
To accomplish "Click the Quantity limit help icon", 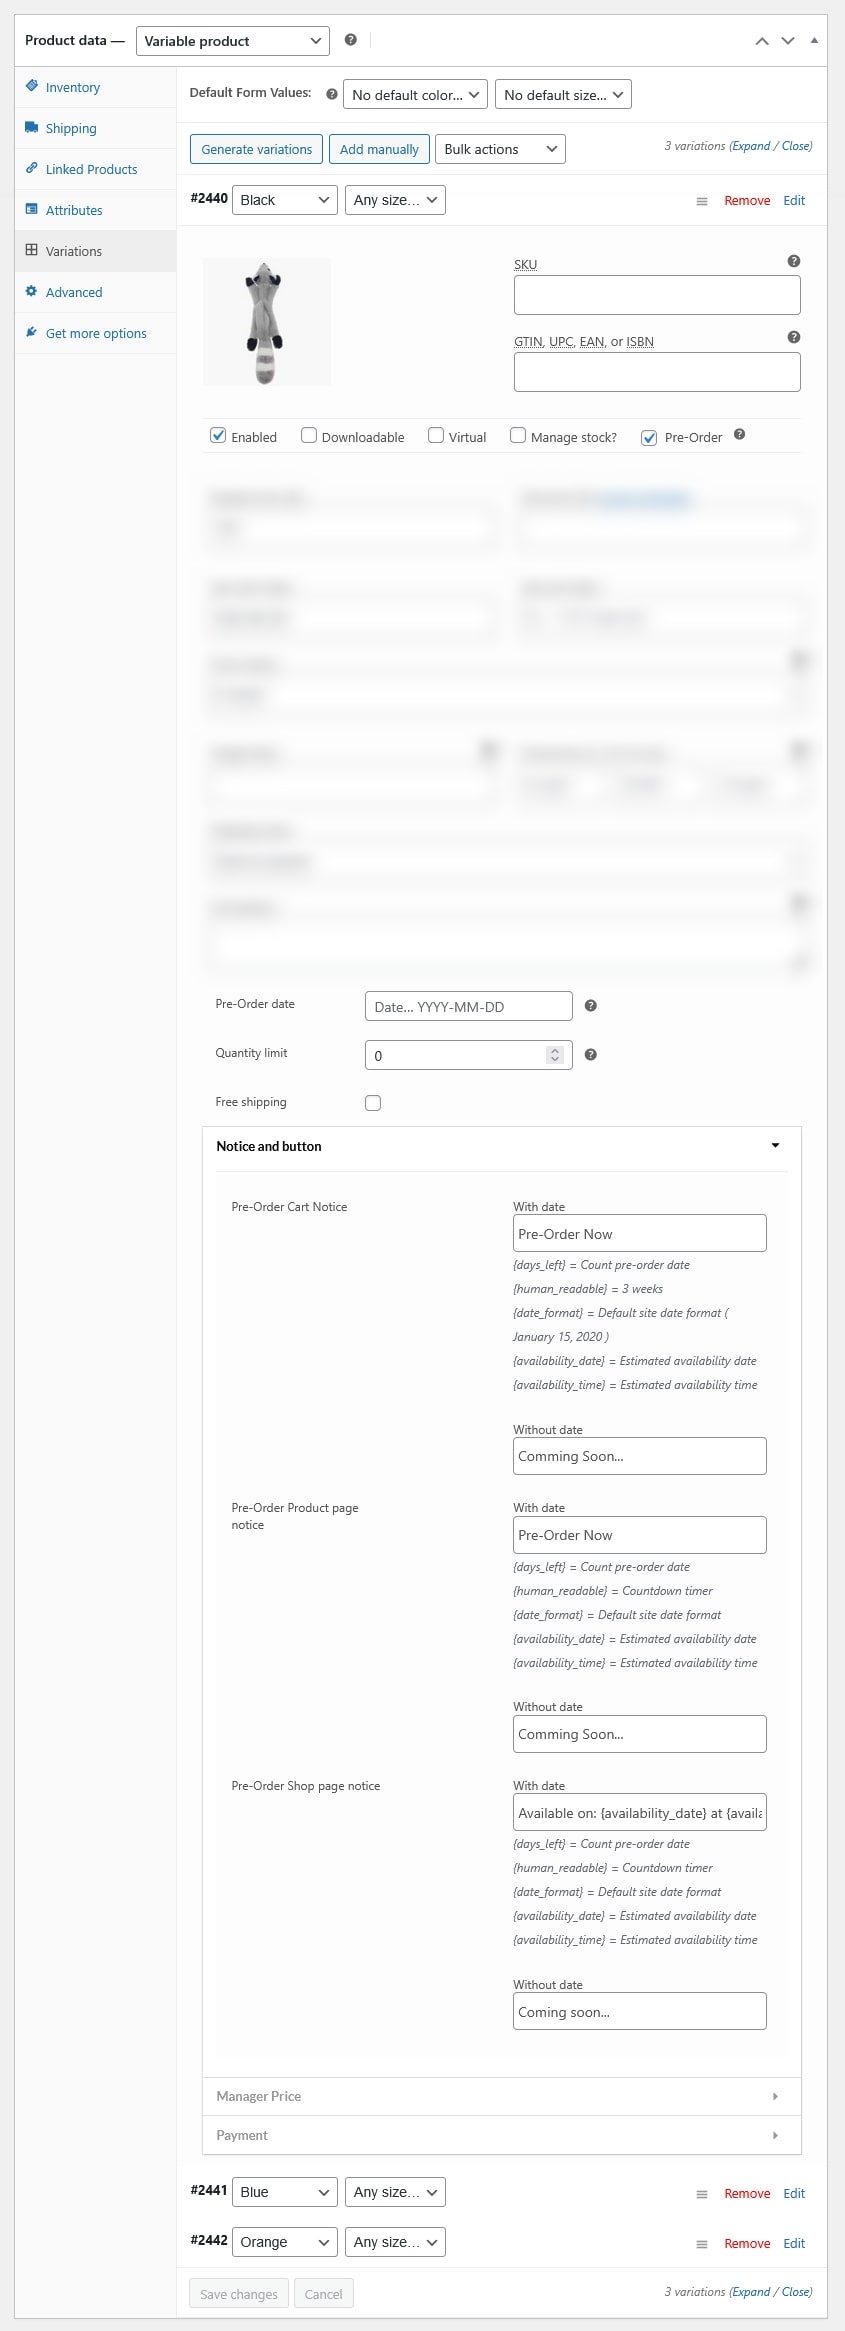I will coord(590,1055).
